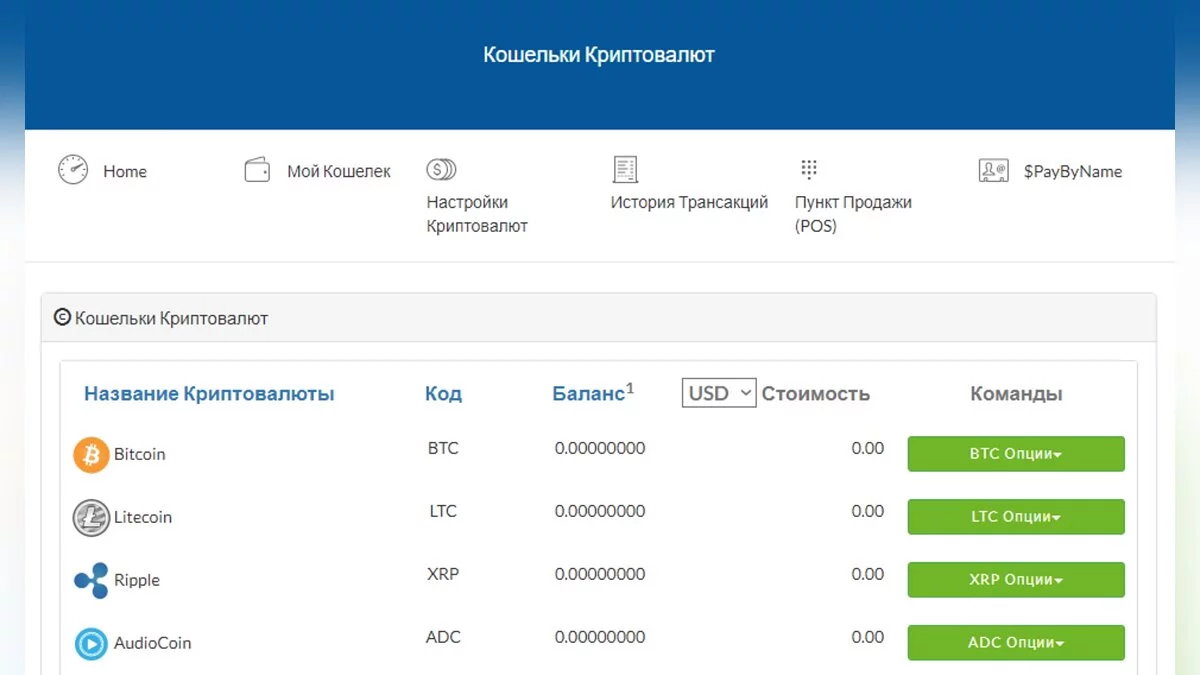Click the receipt icon above История Трансакций

(x=625, y=169)
